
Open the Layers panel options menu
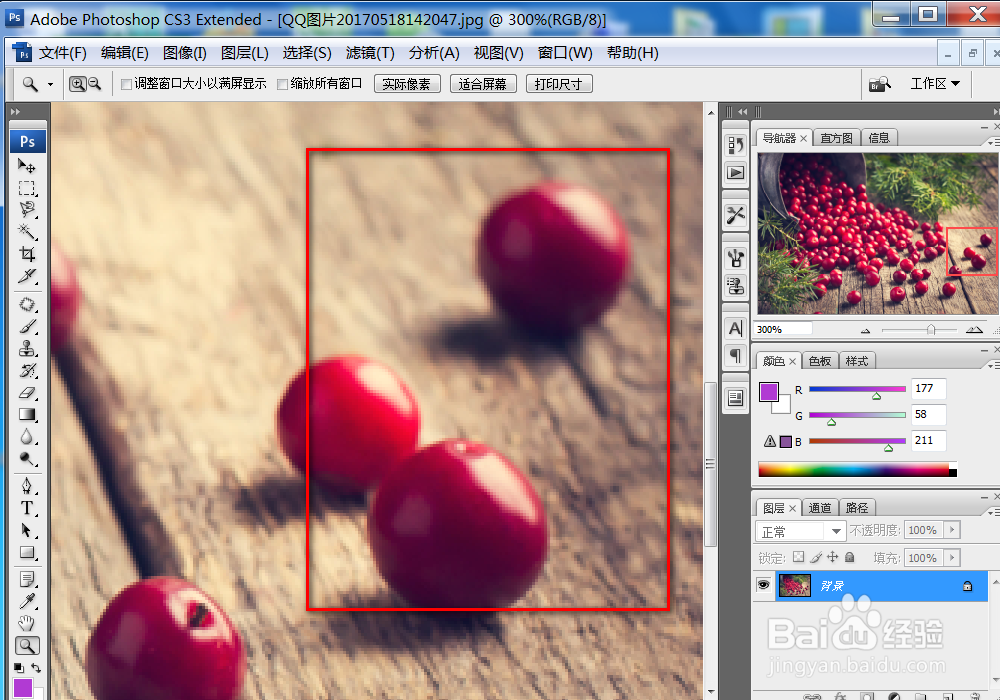(x=994, y=512)
